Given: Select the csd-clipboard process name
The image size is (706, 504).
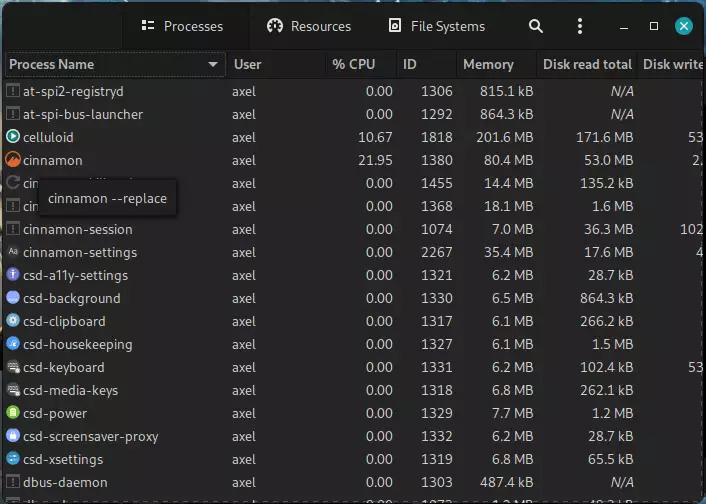Looking at the screenshot, I should (64, 321).
